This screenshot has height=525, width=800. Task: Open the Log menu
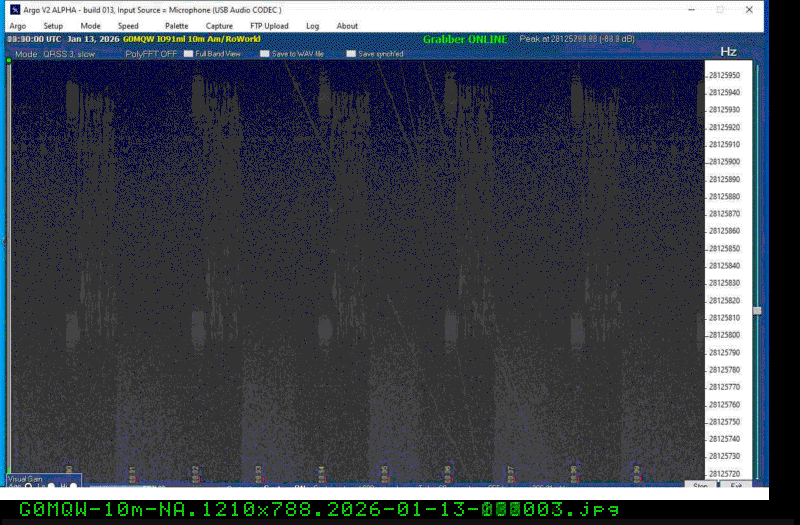tap(313, 26)
